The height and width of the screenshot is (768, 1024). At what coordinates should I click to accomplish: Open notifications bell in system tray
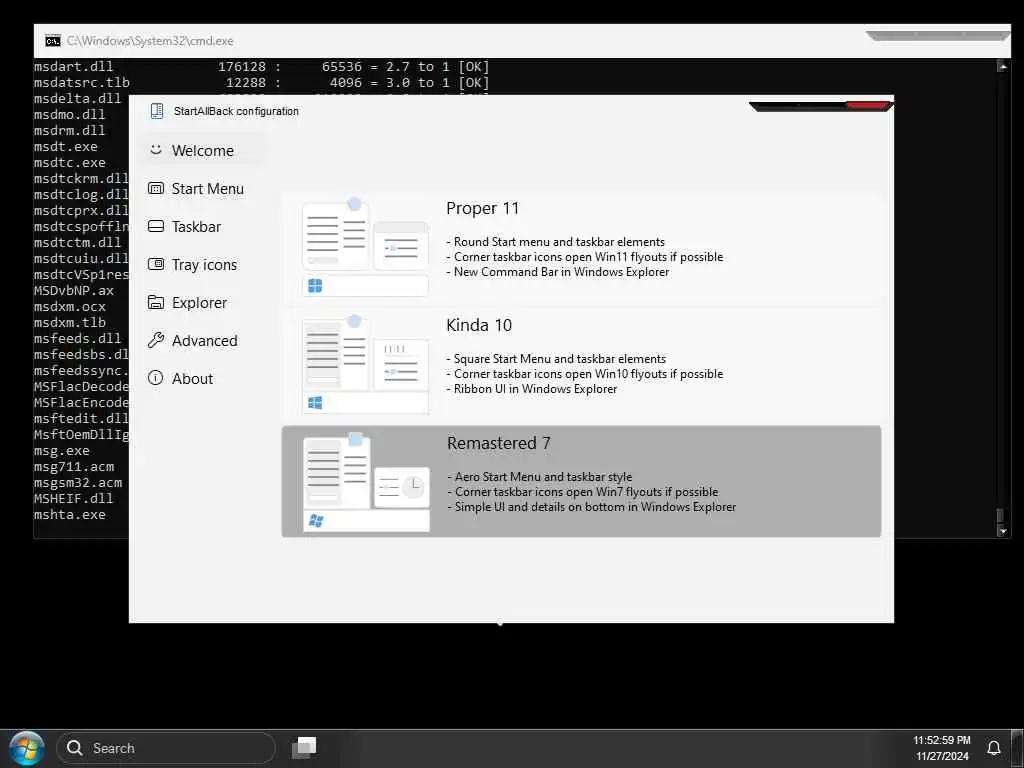(993, 748)
